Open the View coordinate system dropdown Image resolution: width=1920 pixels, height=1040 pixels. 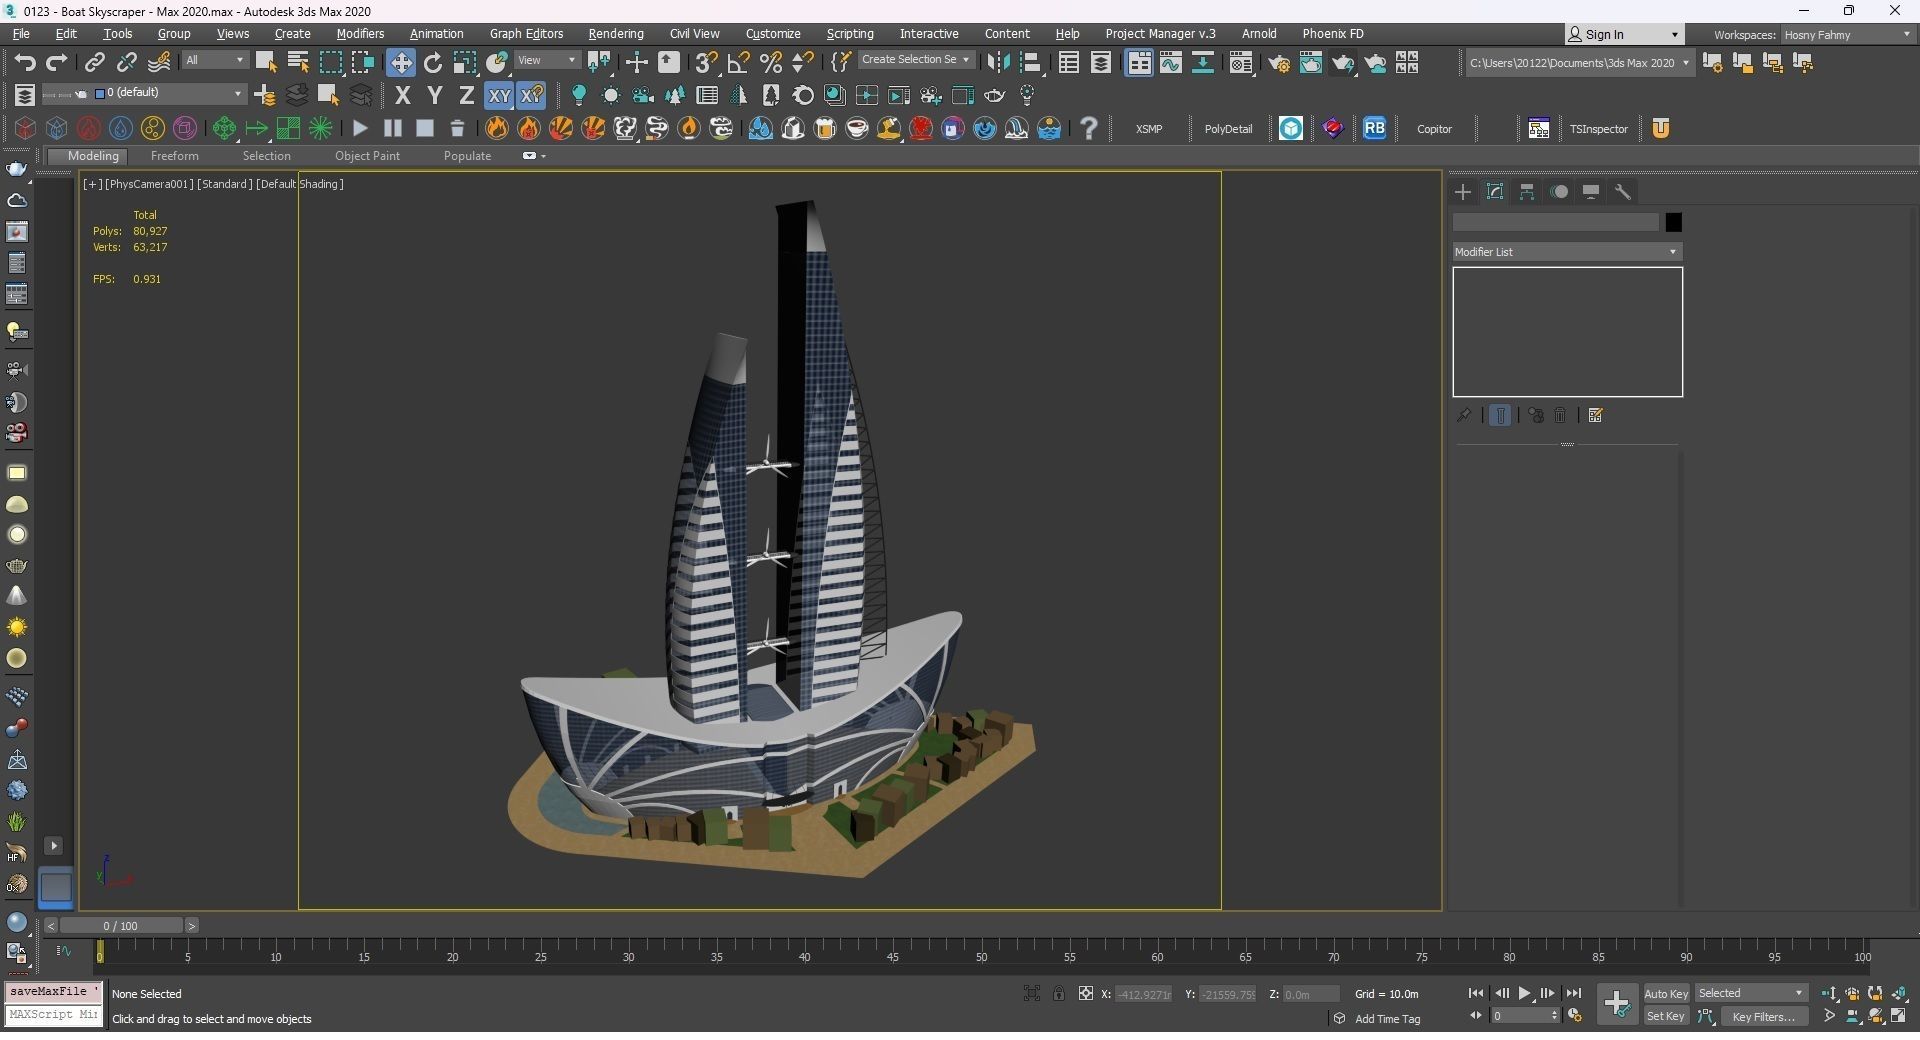pos(547,60)
